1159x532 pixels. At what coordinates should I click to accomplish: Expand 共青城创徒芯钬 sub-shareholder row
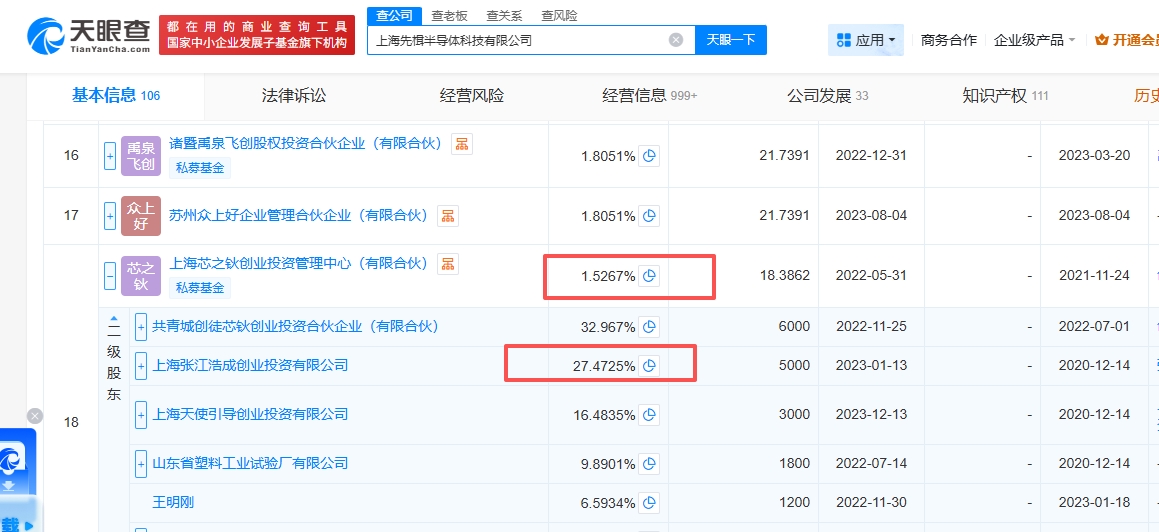point(140,327)
